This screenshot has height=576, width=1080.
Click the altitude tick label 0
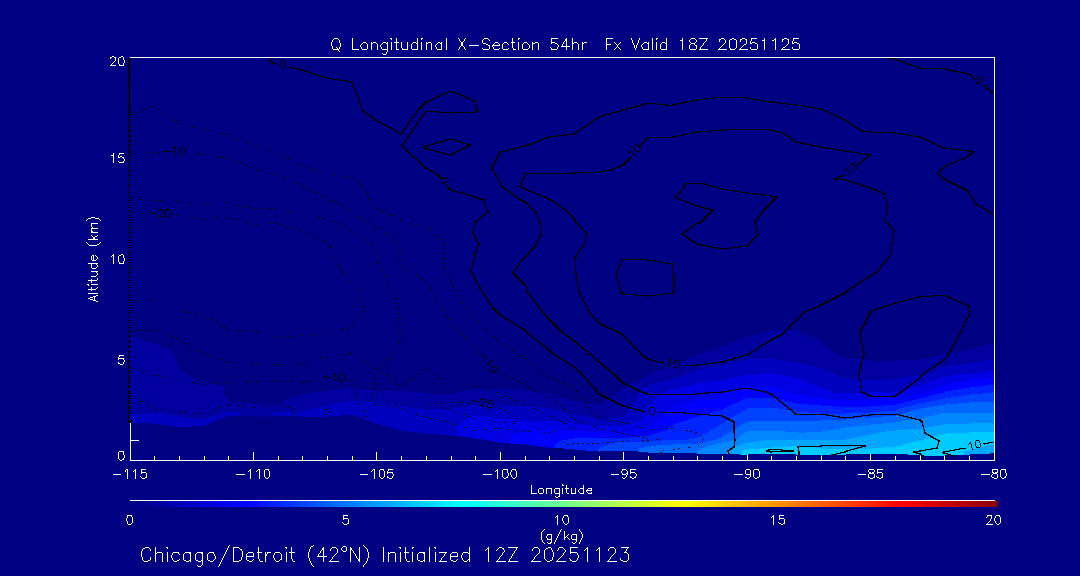point(120,455)
